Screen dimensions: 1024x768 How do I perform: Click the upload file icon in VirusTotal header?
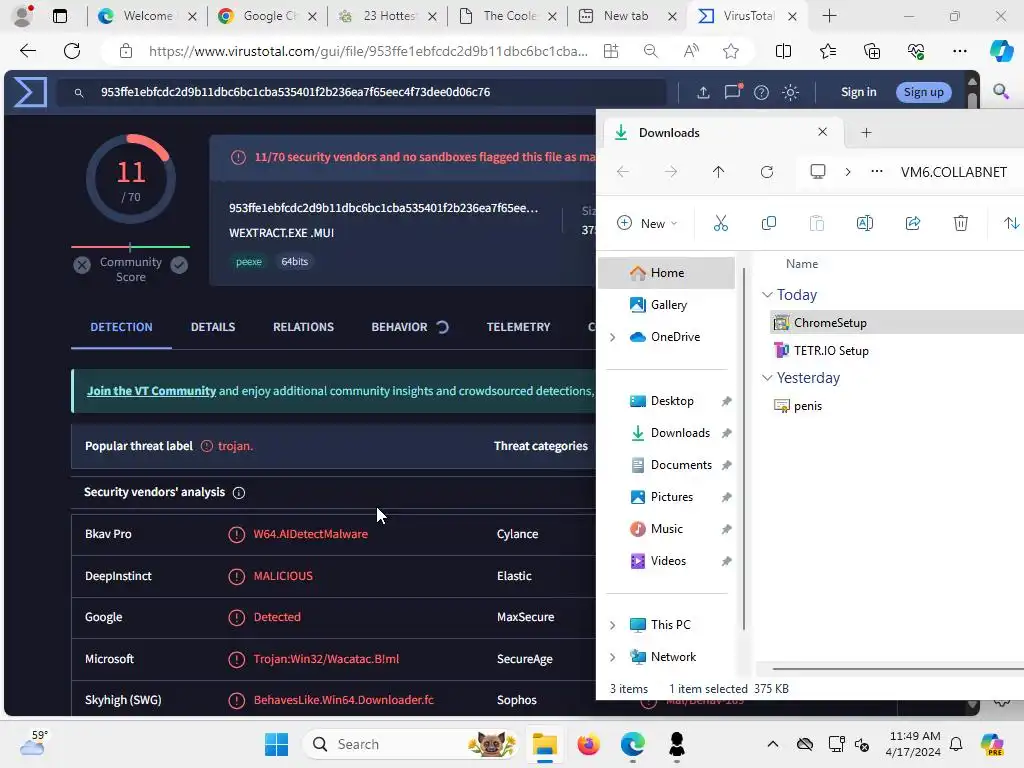pos(703,93)
